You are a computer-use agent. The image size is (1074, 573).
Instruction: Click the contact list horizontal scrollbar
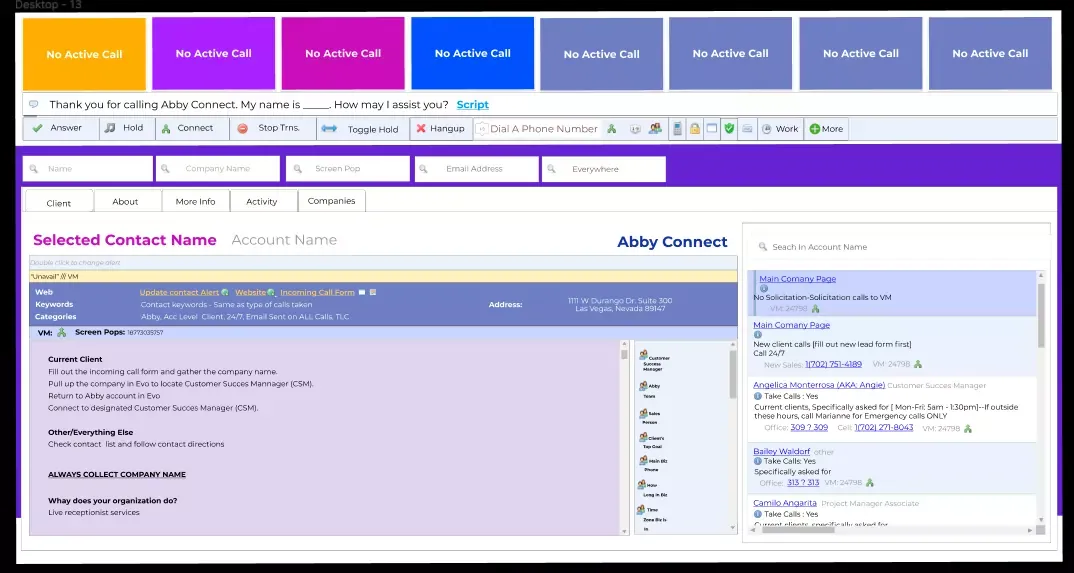[892, 530]
